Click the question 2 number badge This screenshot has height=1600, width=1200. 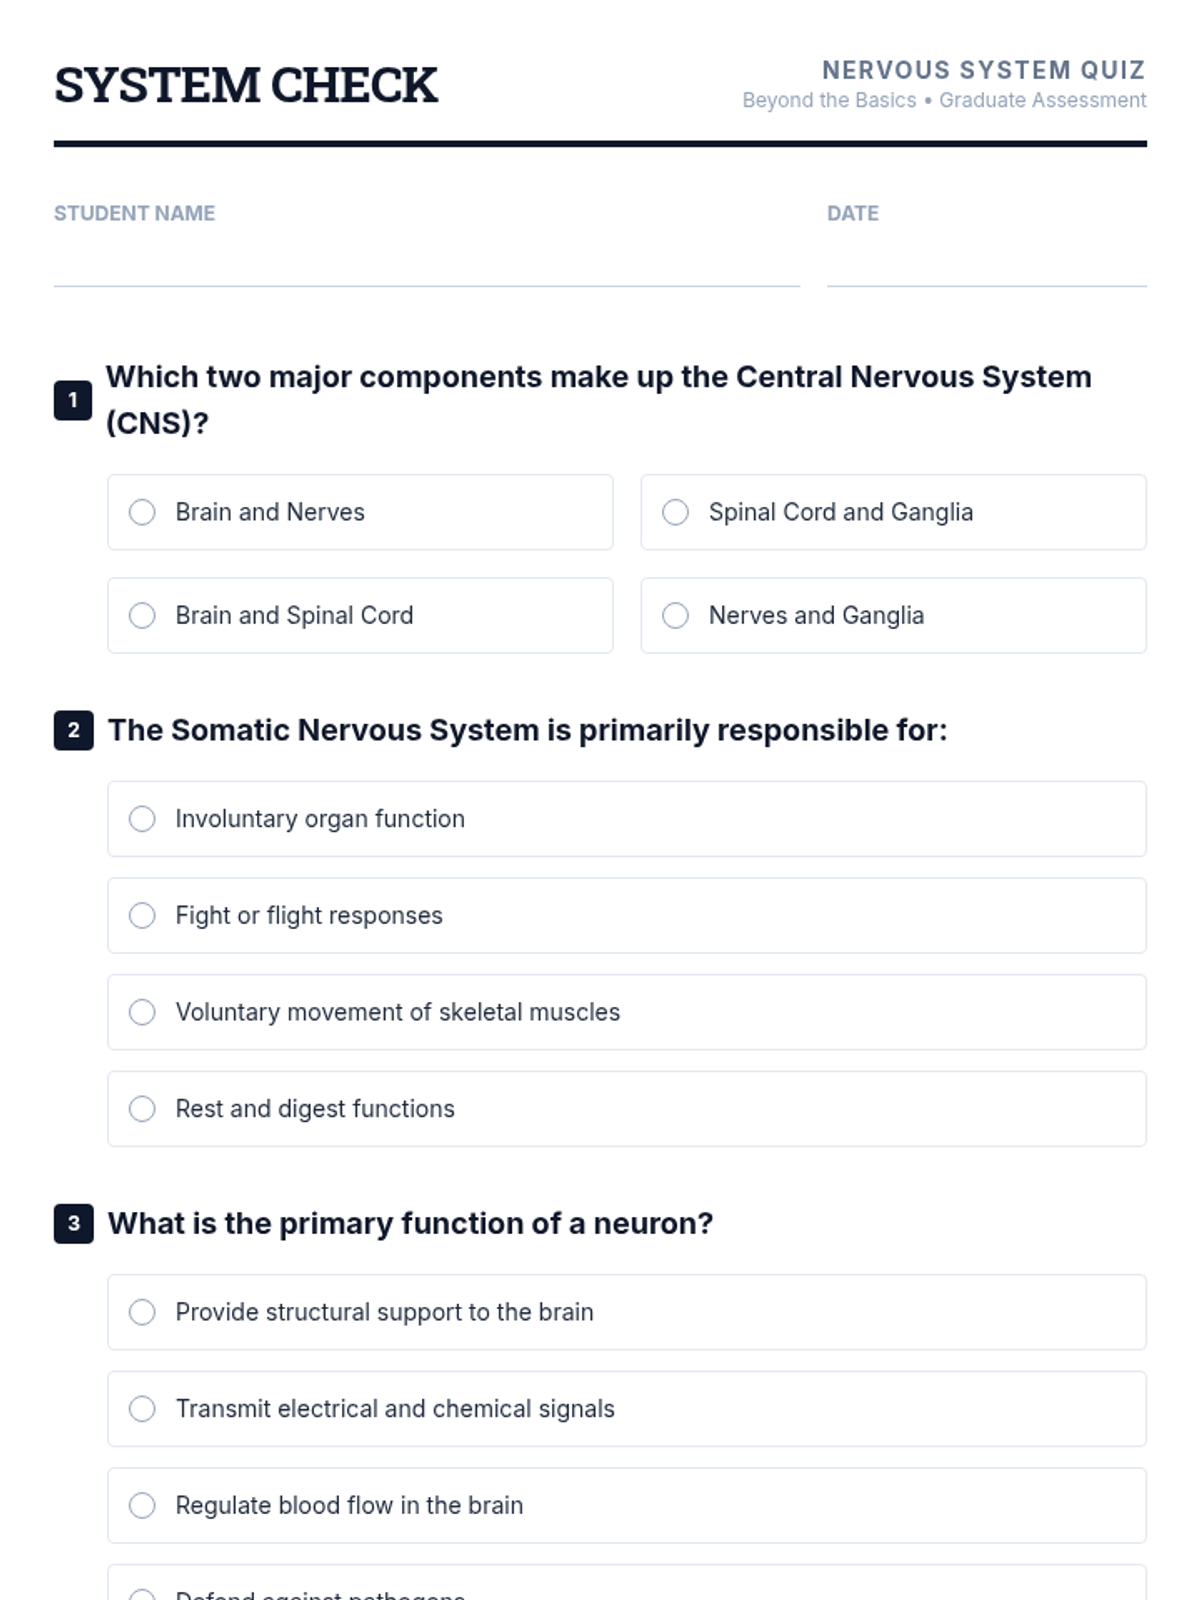73,730
